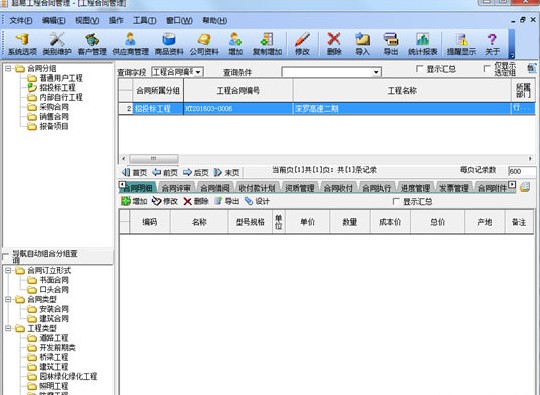
Task: Collapse the 合同分组 tree node
Action: [8, 69]
